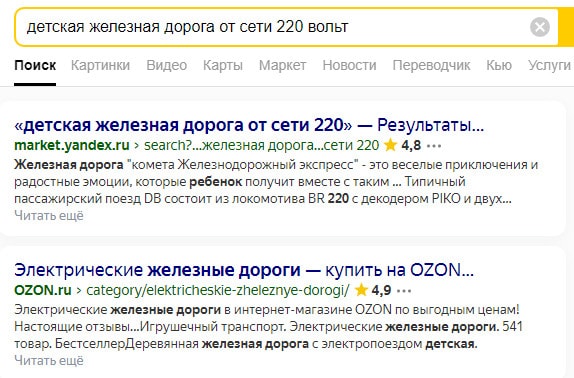This screenshot has width=574, height=378.
Task: Open the «детская железная дорога от сети 220» result title
Action: tap(249, 125)
